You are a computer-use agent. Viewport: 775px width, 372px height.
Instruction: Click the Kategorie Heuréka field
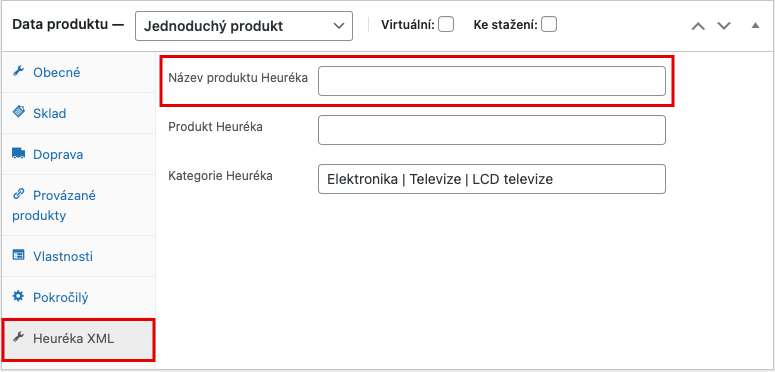[492, 179]
